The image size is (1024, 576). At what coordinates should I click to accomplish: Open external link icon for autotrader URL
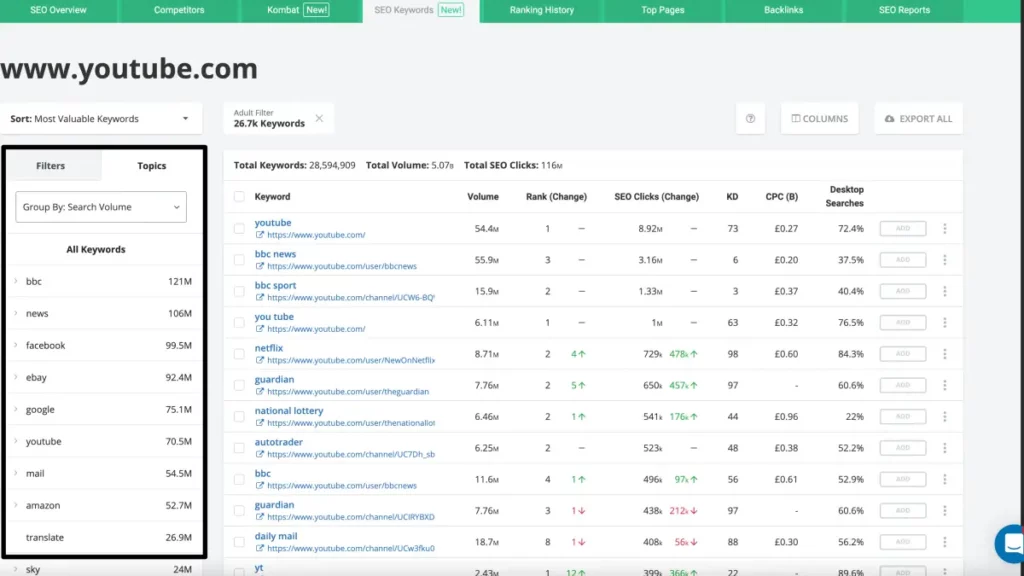(260, 454)
